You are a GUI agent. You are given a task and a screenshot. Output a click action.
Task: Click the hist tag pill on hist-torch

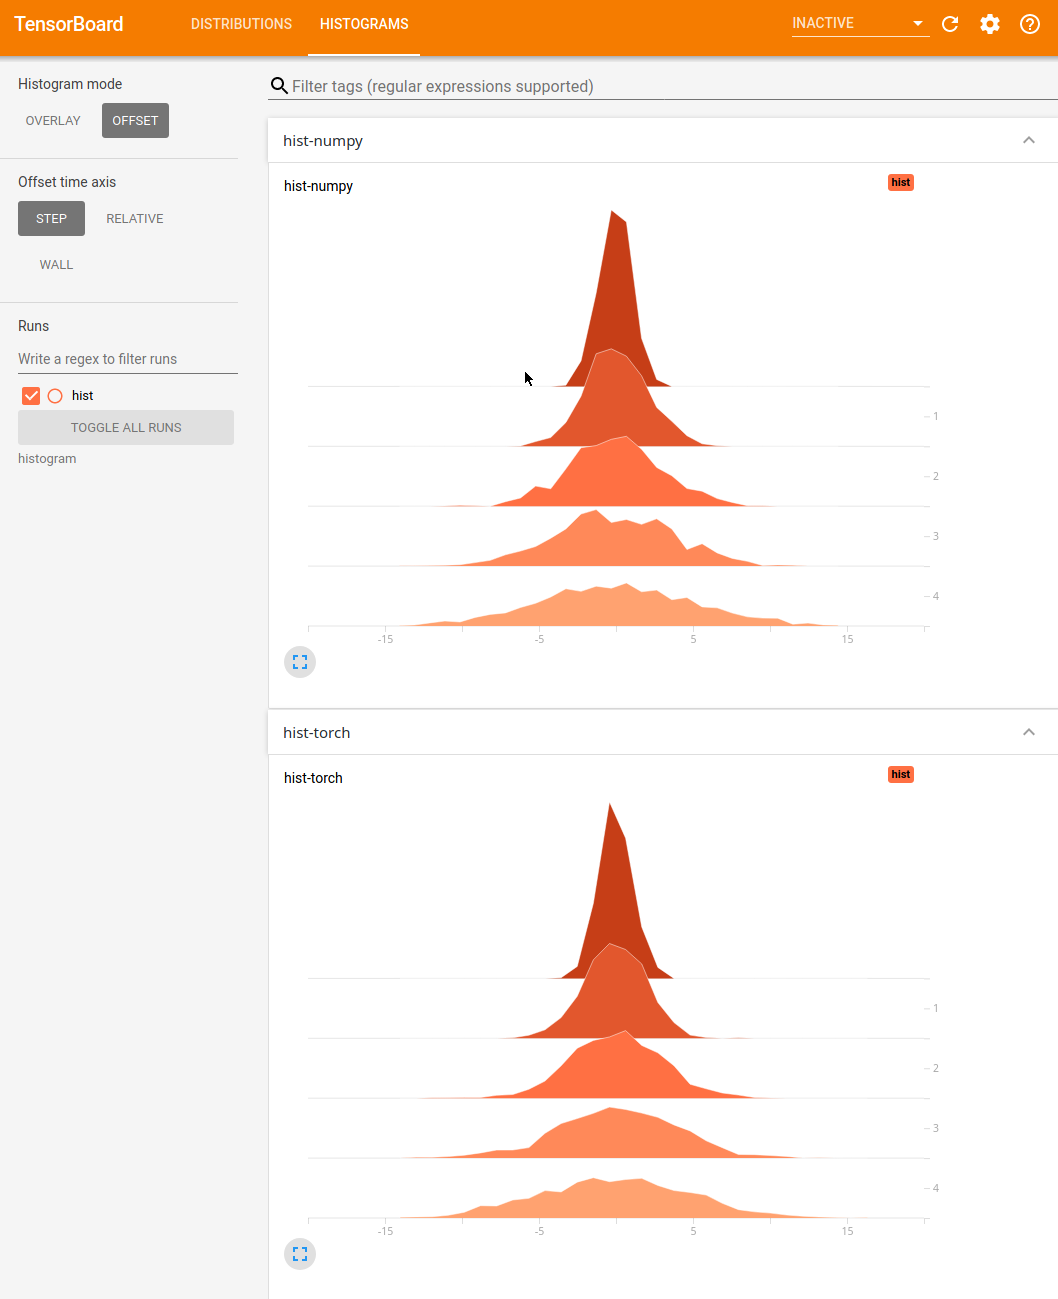pos(900,774)
